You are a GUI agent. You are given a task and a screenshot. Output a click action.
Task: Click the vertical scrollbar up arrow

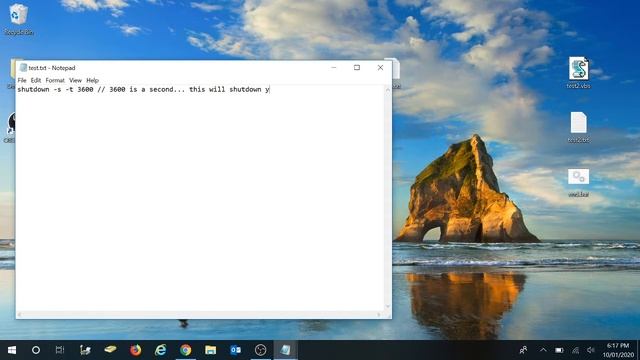coord(388,89)
